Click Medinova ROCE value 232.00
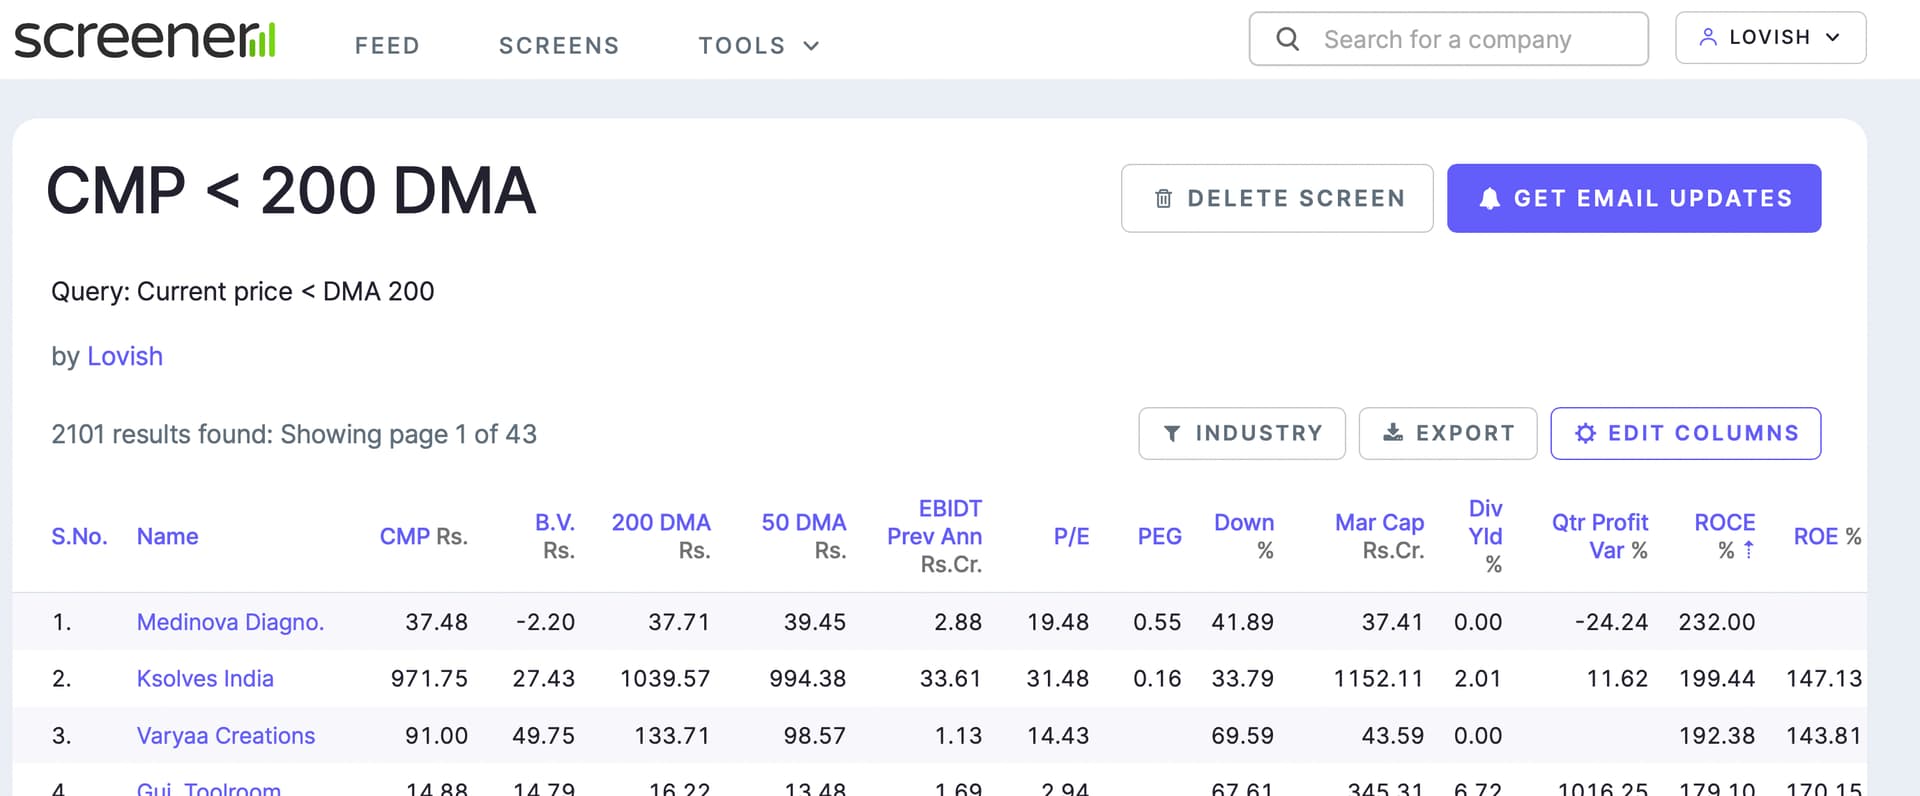 1717,622
